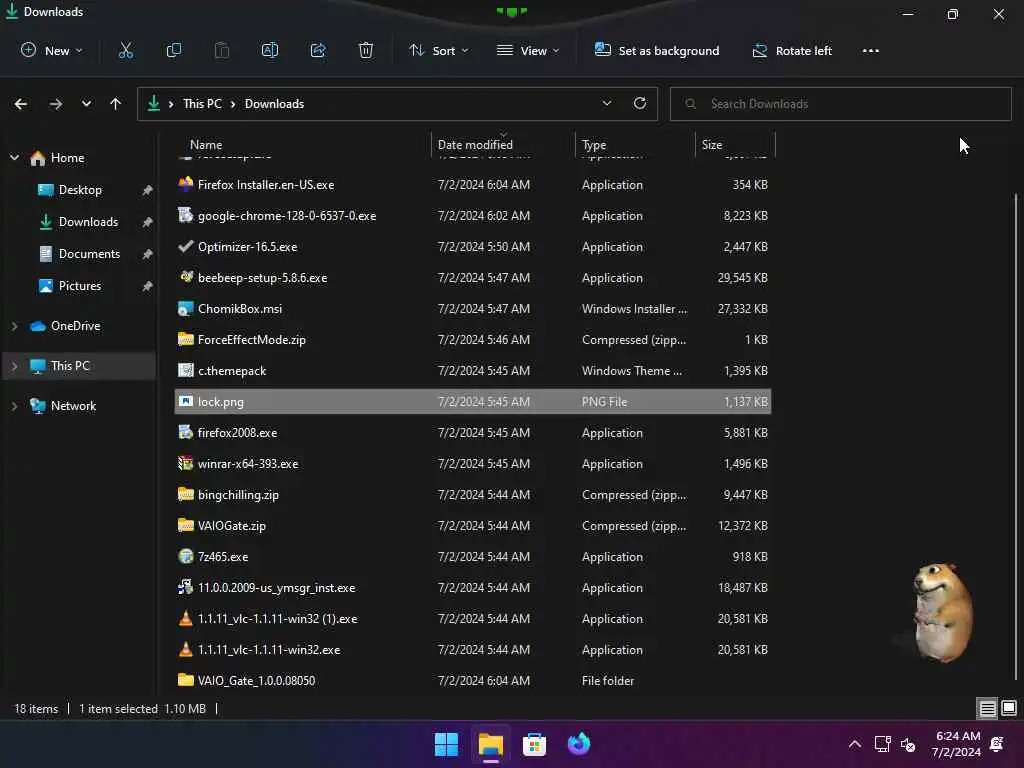Collapse the Home tree node
The height and width of the screenshot is (768, 1024).
point(14,157)
